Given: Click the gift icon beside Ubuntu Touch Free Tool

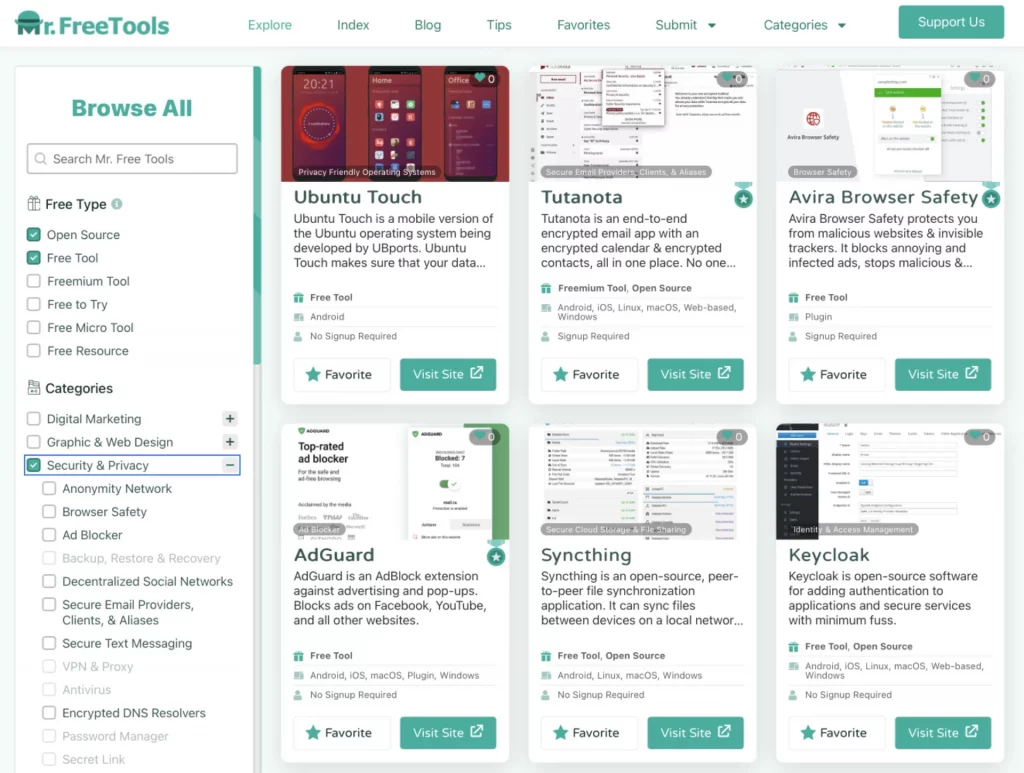Looking at the screenshot, I should click(x=298, y=298).
